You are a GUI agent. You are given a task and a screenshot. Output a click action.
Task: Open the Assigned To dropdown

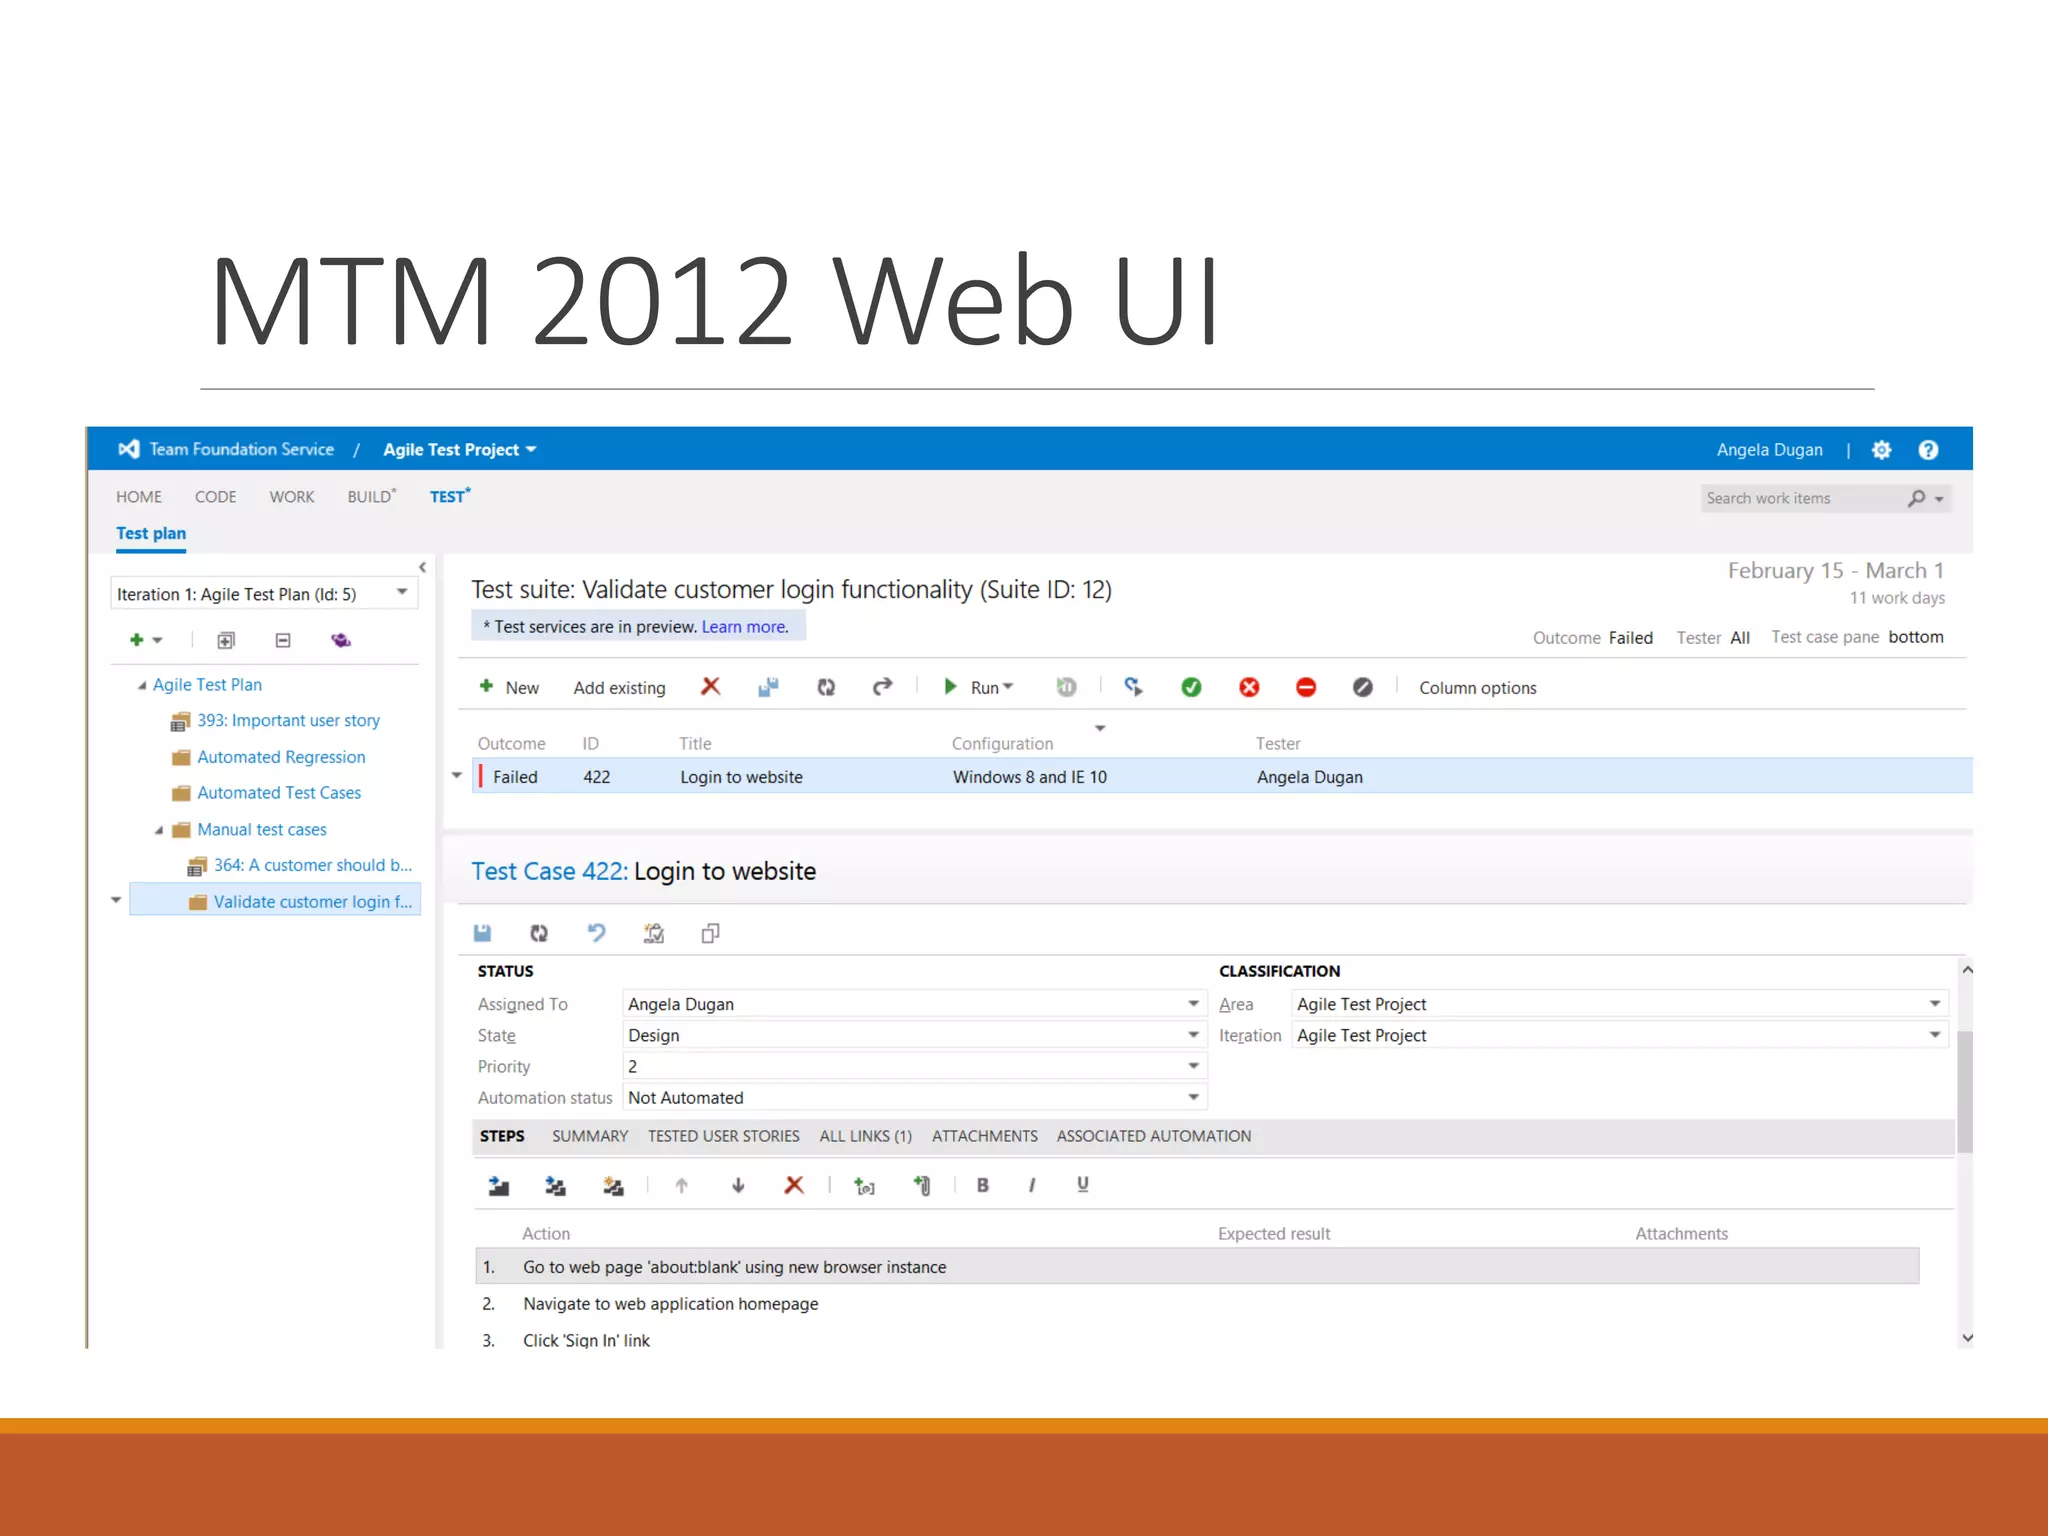pyautogui.click(x=1193, y=1004)
